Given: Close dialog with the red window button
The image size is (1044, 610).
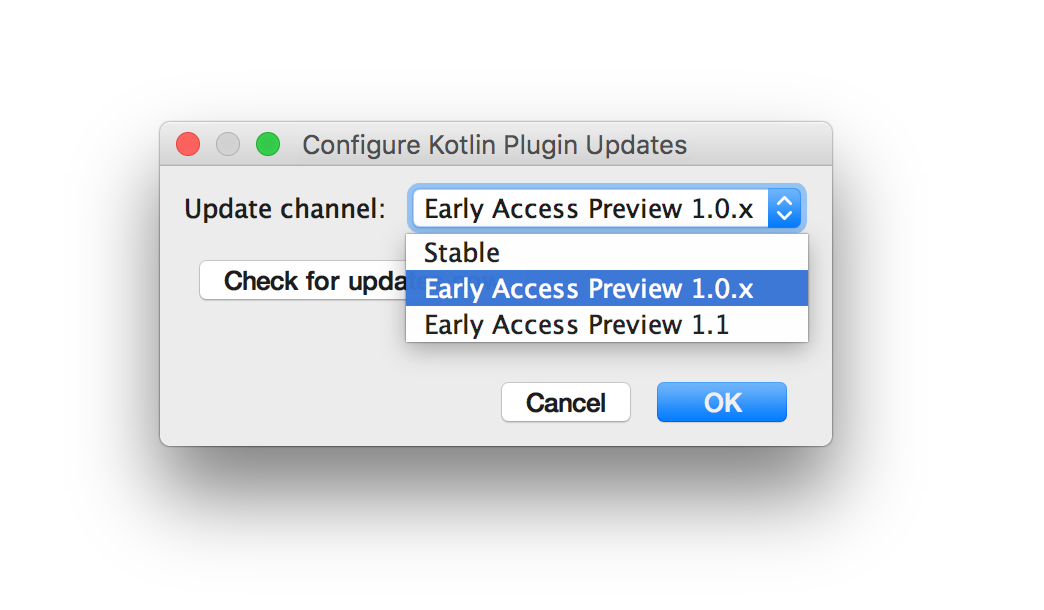Looking at the screenshot, I should point(188,144).
